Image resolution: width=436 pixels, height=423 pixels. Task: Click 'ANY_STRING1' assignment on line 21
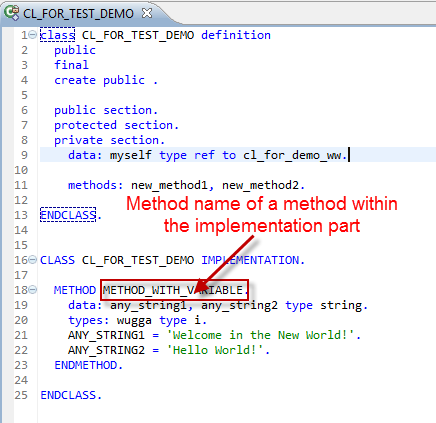[x=106, y=335]
